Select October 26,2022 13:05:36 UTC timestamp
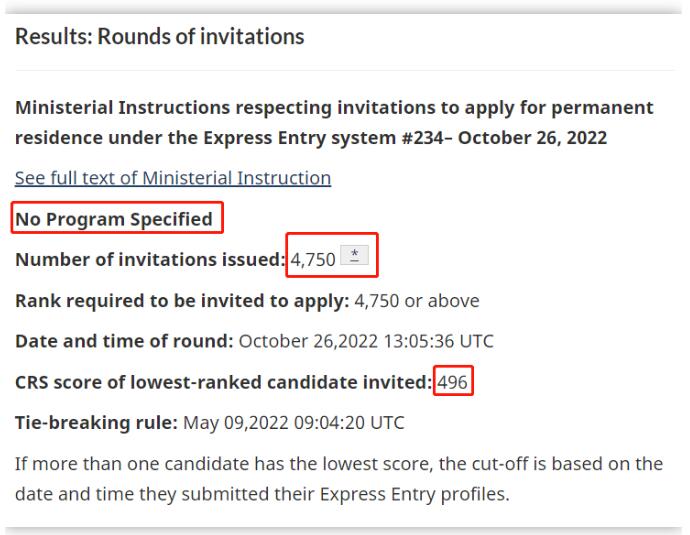 tap(366, 341)
